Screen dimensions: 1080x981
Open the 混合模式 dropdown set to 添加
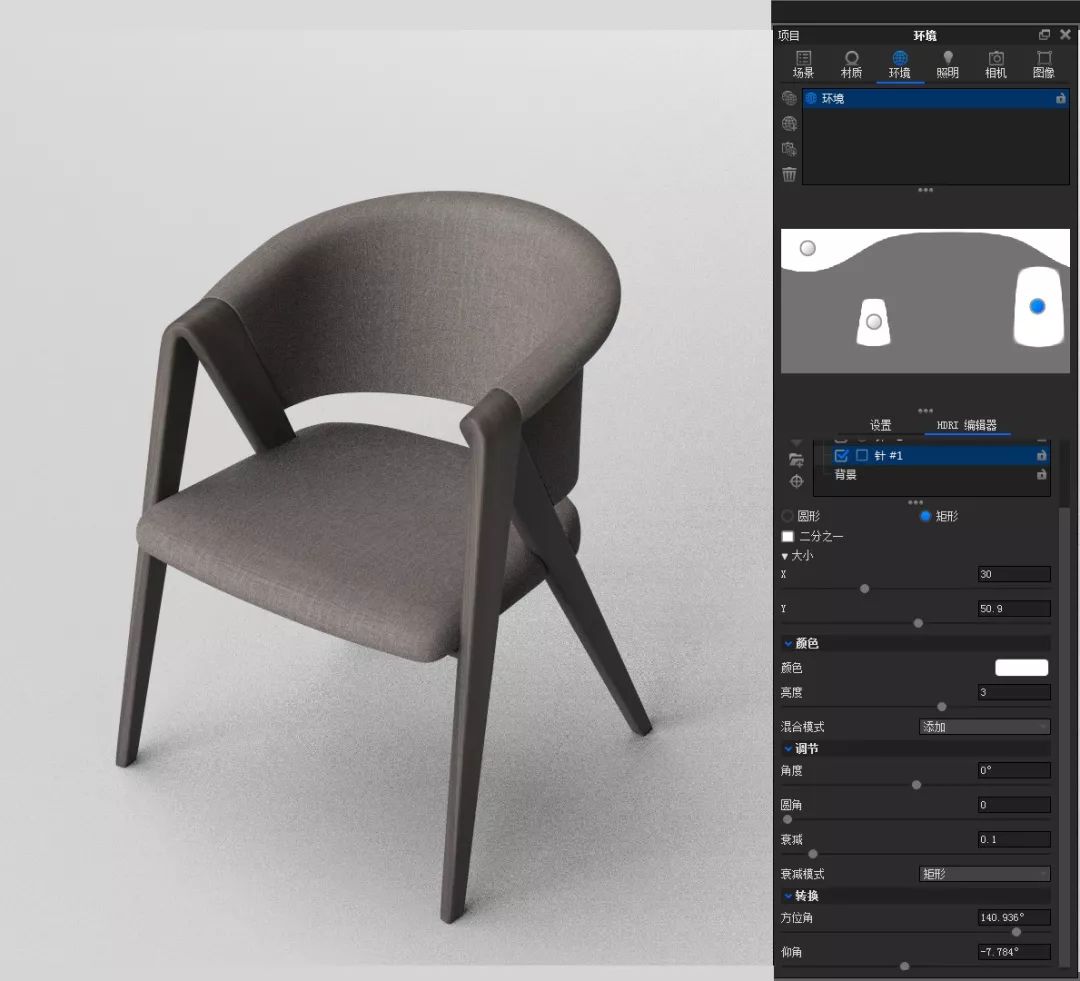(984, 727)
